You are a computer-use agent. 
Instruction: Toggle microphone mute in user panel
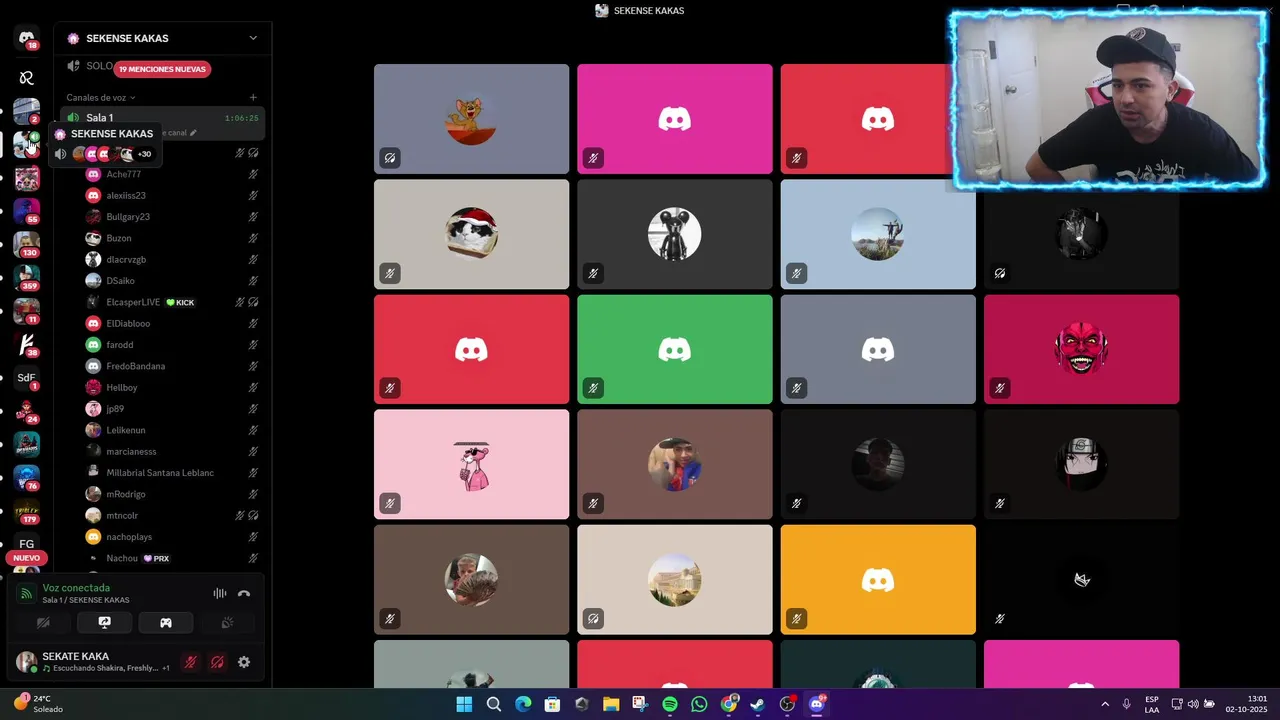(x=190, y=662)
